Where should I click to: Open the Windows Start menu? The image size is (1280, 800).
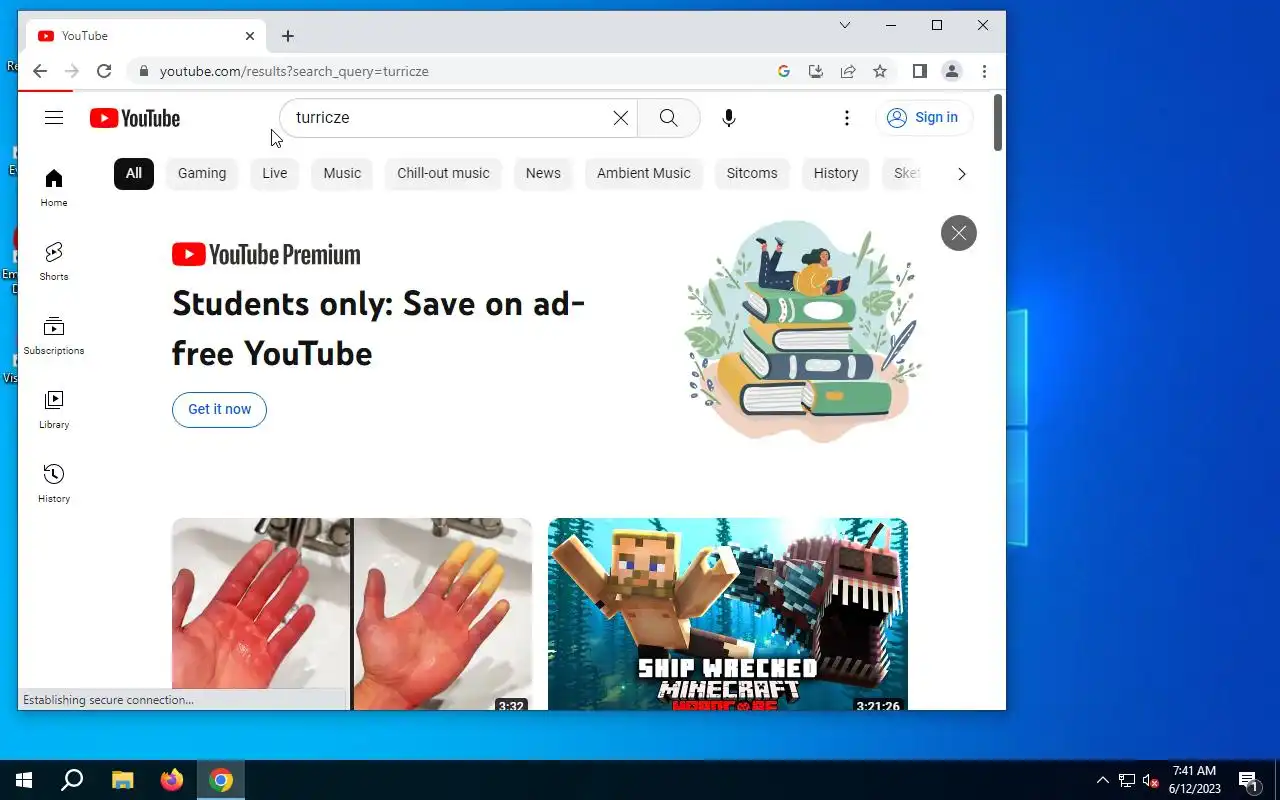(x=24, y=780)
